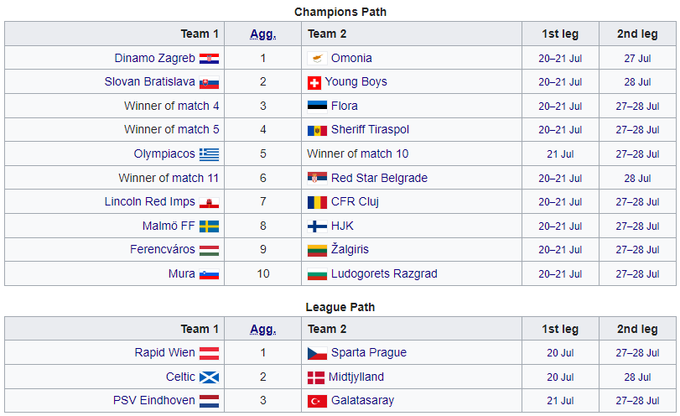The image size is (680, 416).
Task: Click the Rapid Wien team link
Action: click(164, 353)
